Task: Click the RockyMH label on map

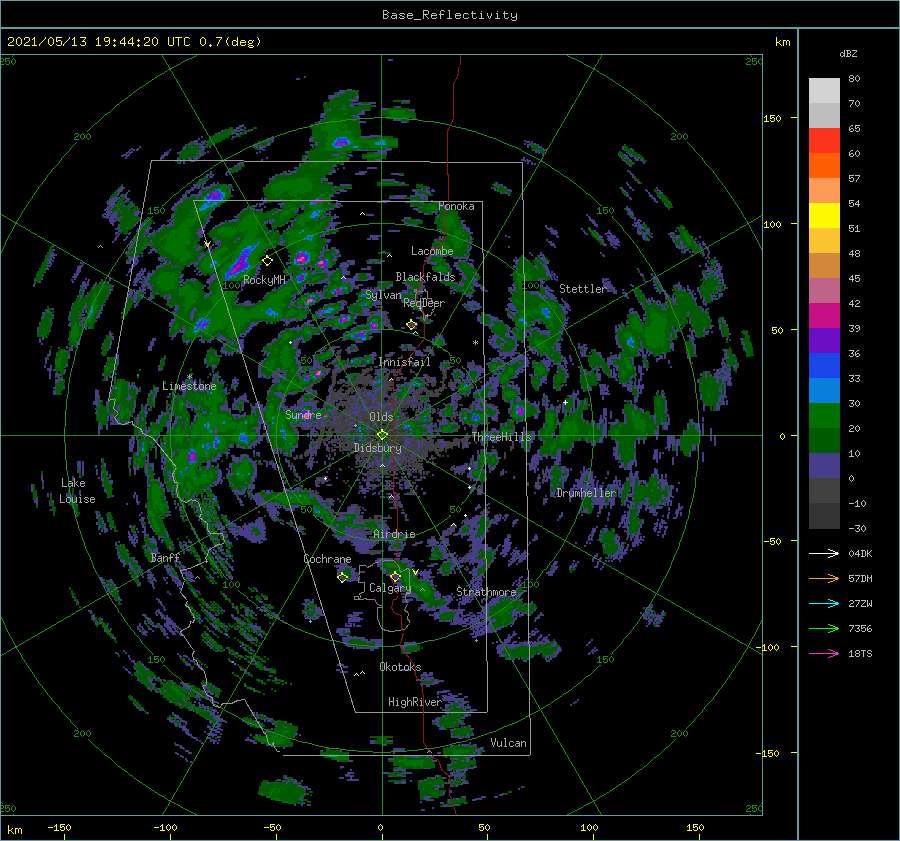Action: pos(264,280)
